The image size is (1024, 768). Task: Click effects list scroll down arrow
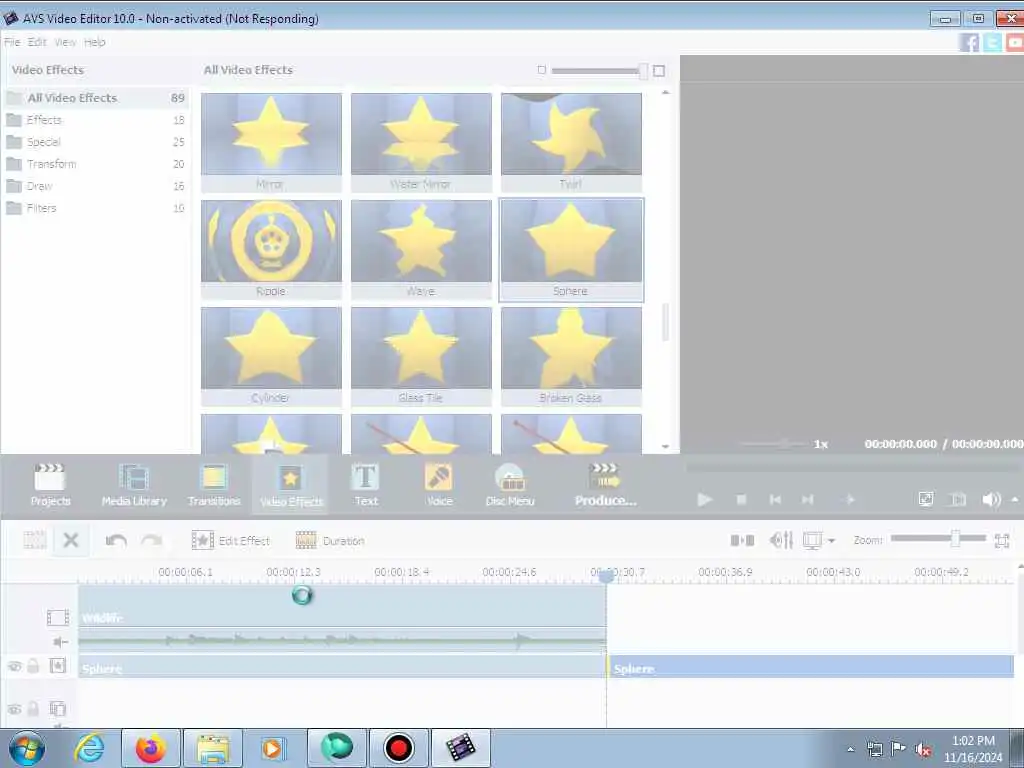pos(665,447)
